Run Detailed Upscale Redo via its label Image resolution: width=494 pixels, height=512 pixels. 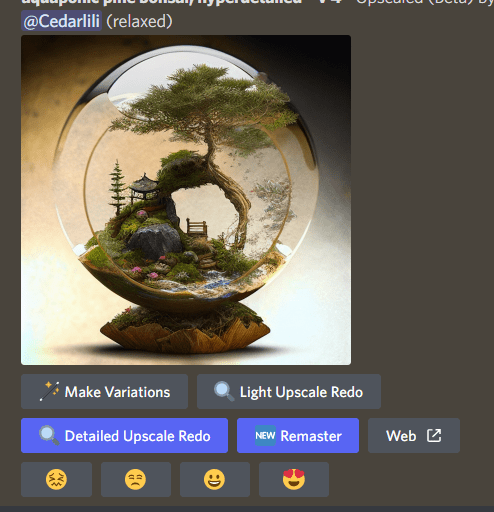click(137, 436)
